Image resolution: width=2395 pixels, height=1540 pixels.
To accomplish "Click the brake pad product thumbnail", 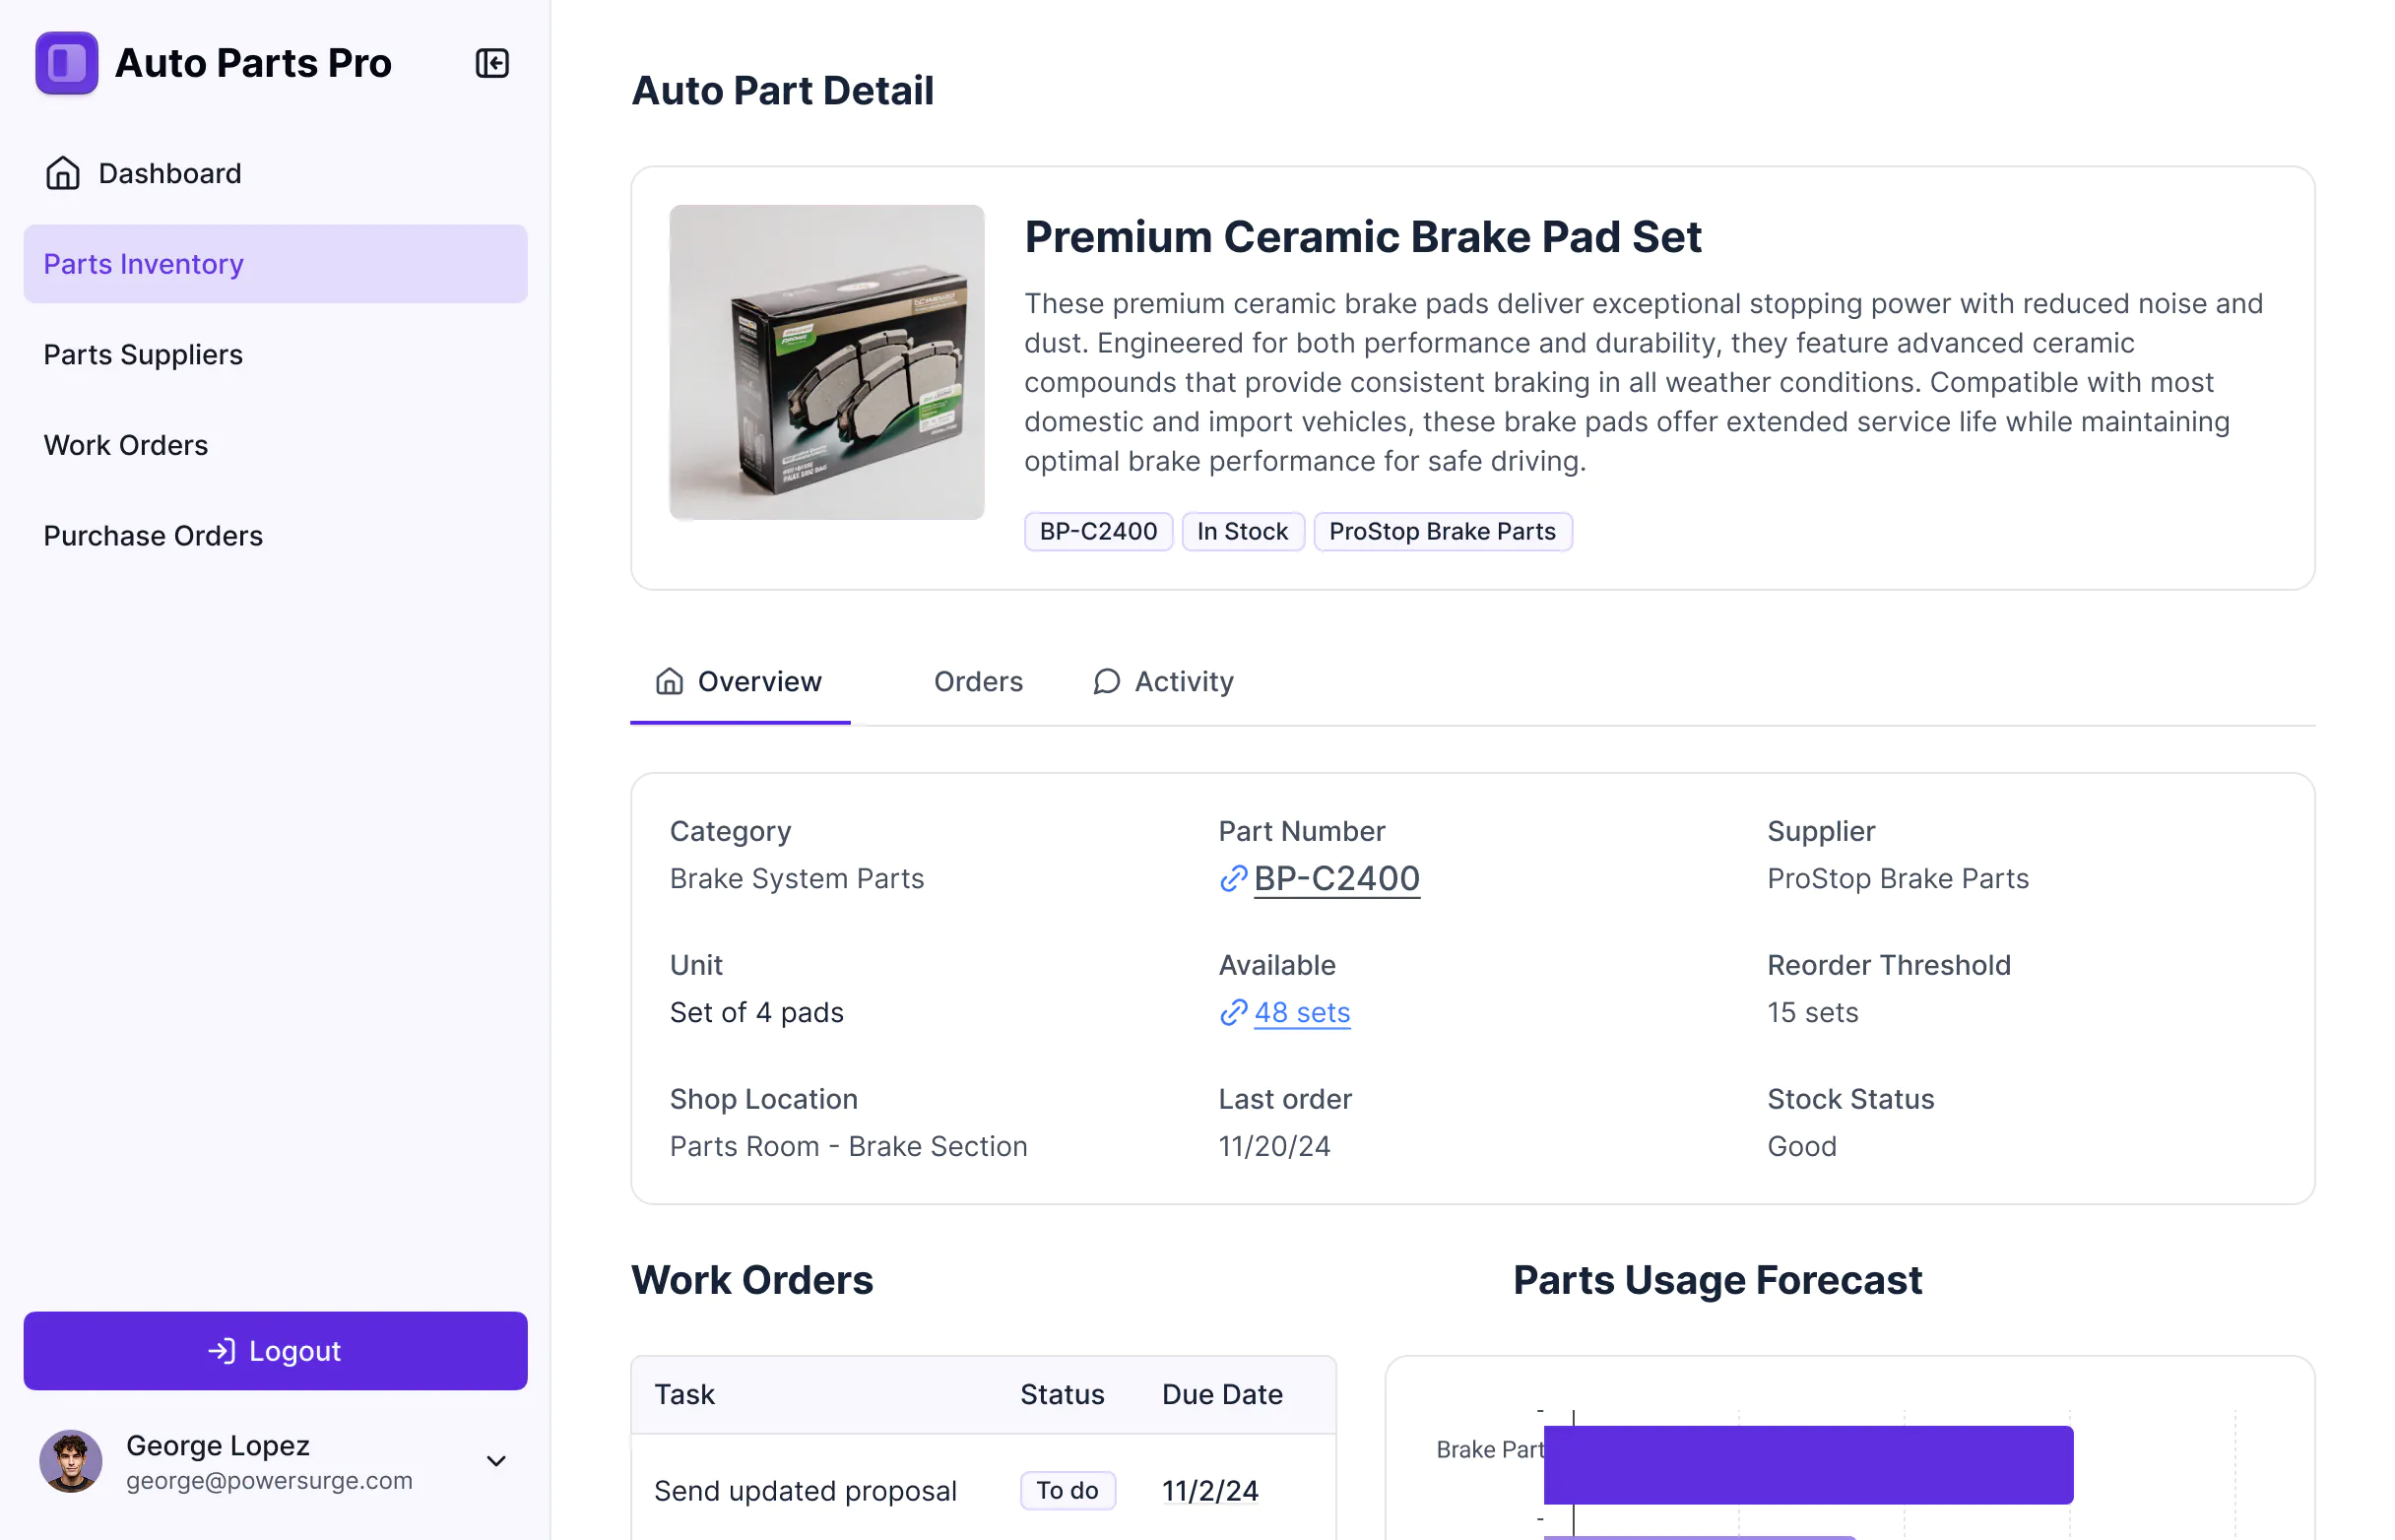I will (x=826, y=362).
